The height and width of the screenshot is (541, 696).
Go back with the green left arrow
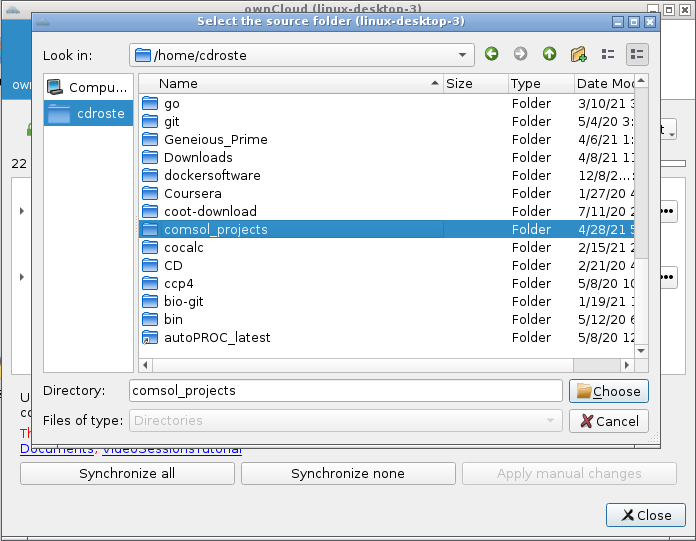point(491,54)
